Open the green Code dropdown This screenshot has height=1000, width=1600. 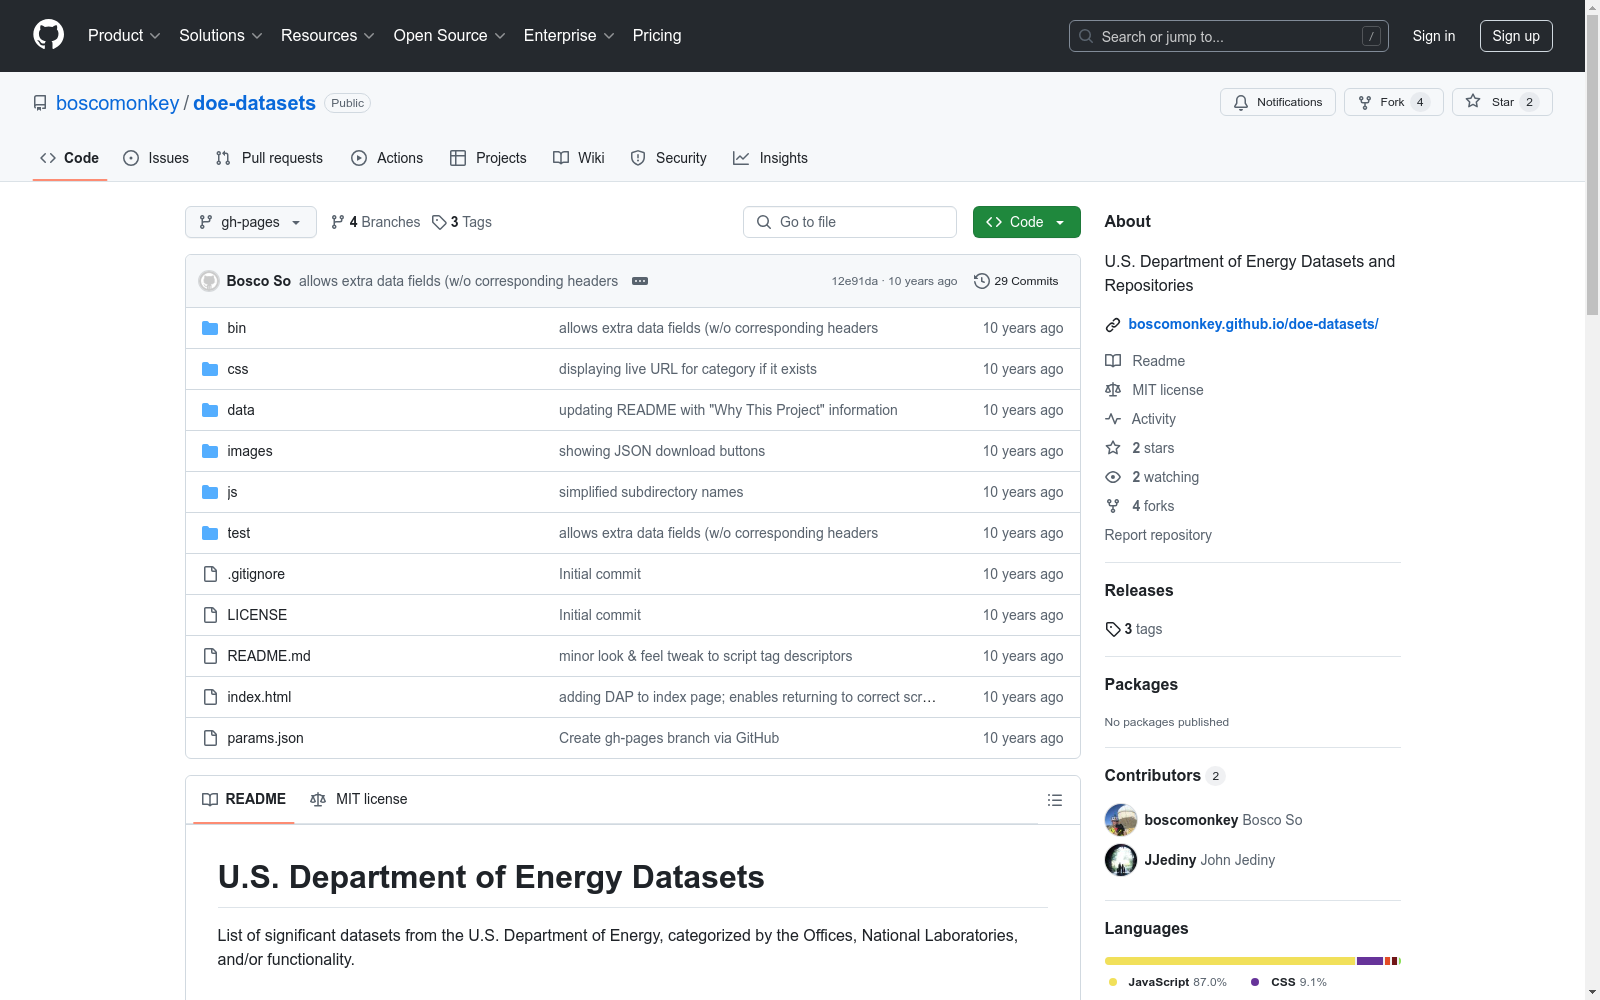(1026, 222)
